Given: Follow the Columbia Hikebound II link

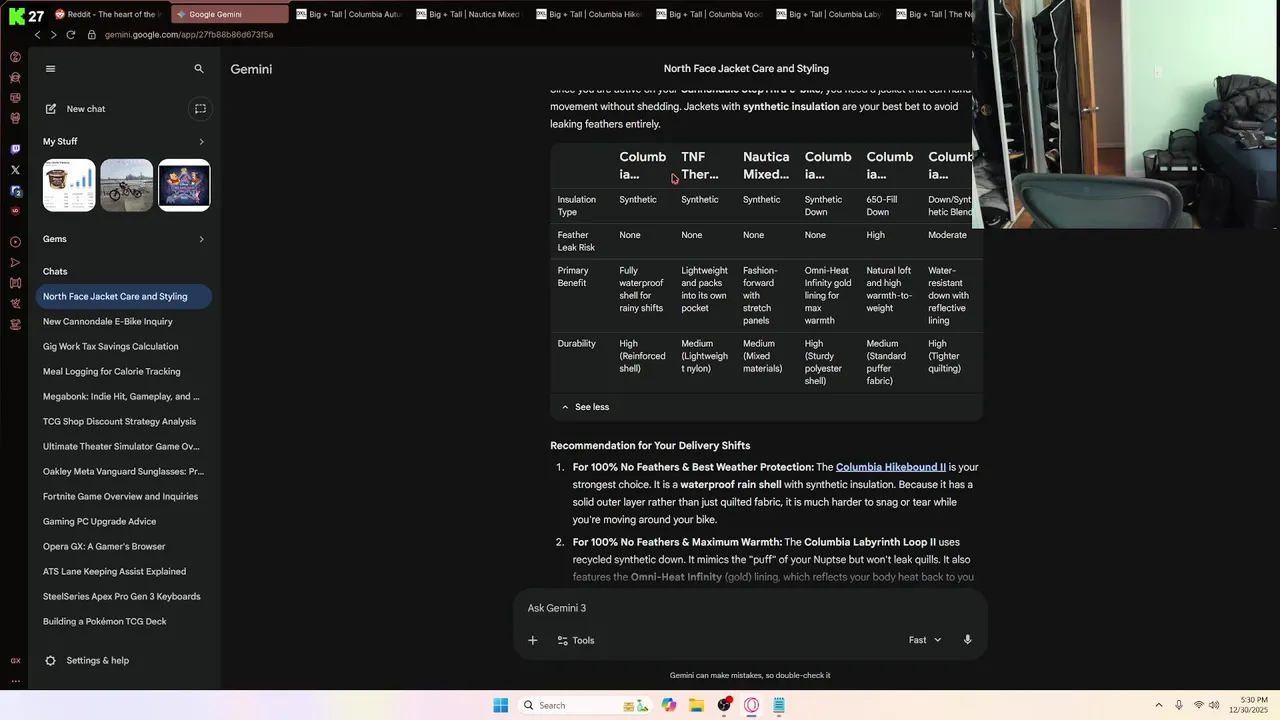Looking at the screenshot, I should [x=891, y=467].
